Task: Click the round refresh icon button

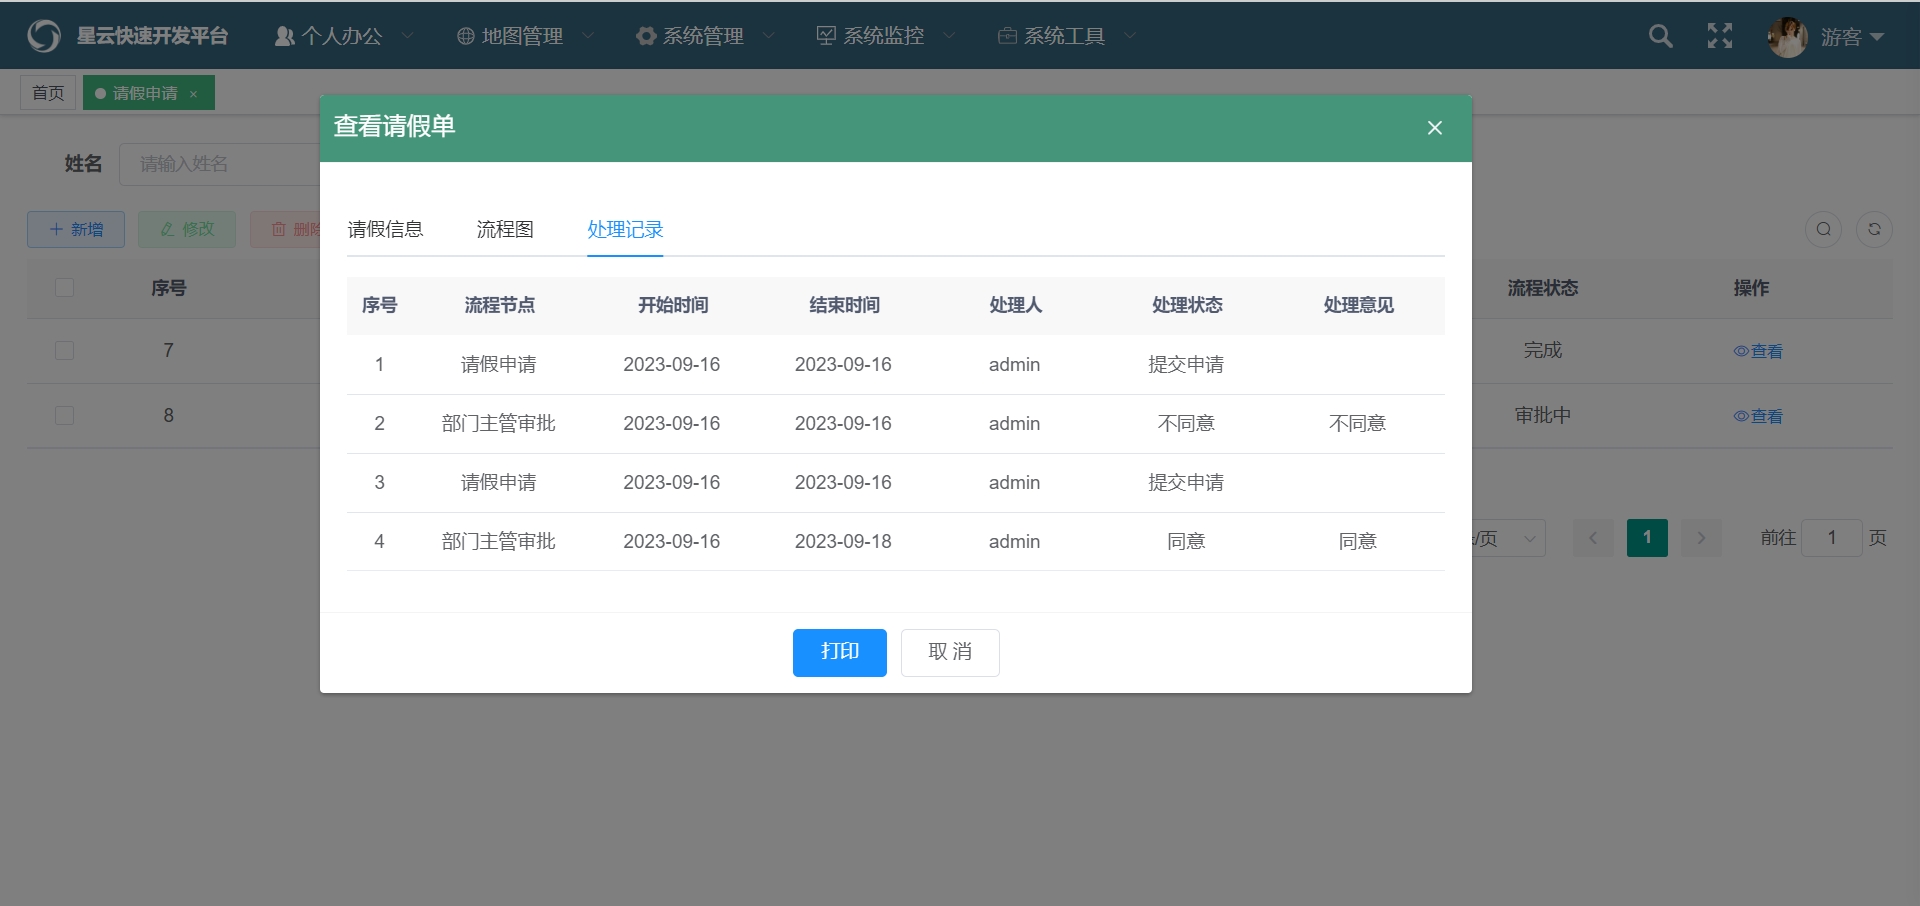Action: pyautogui.click(x=1874, y=229)
